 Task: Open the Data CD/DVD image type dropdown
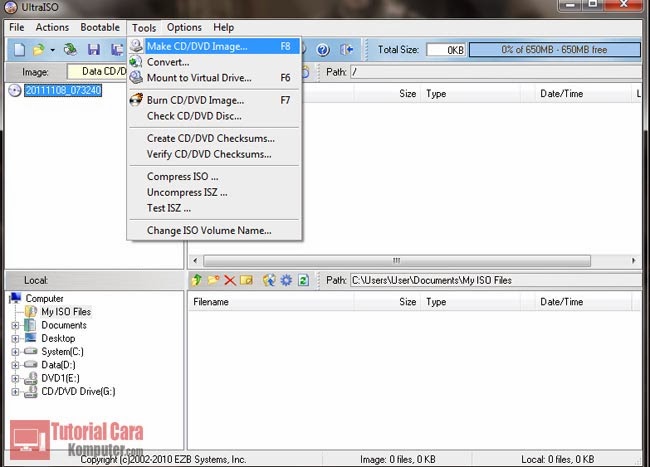(97, 72)
